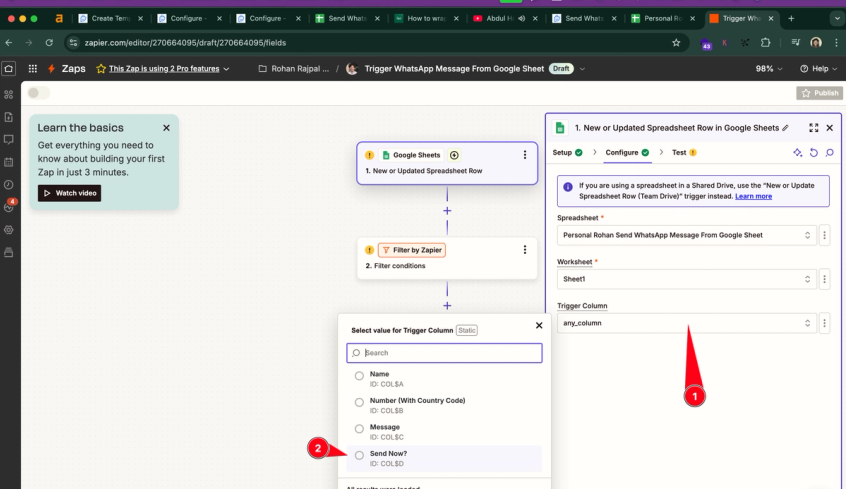846x489 pixels.
Task: Toggle the Zap on/off switch
Action: [x=38, y=93]
